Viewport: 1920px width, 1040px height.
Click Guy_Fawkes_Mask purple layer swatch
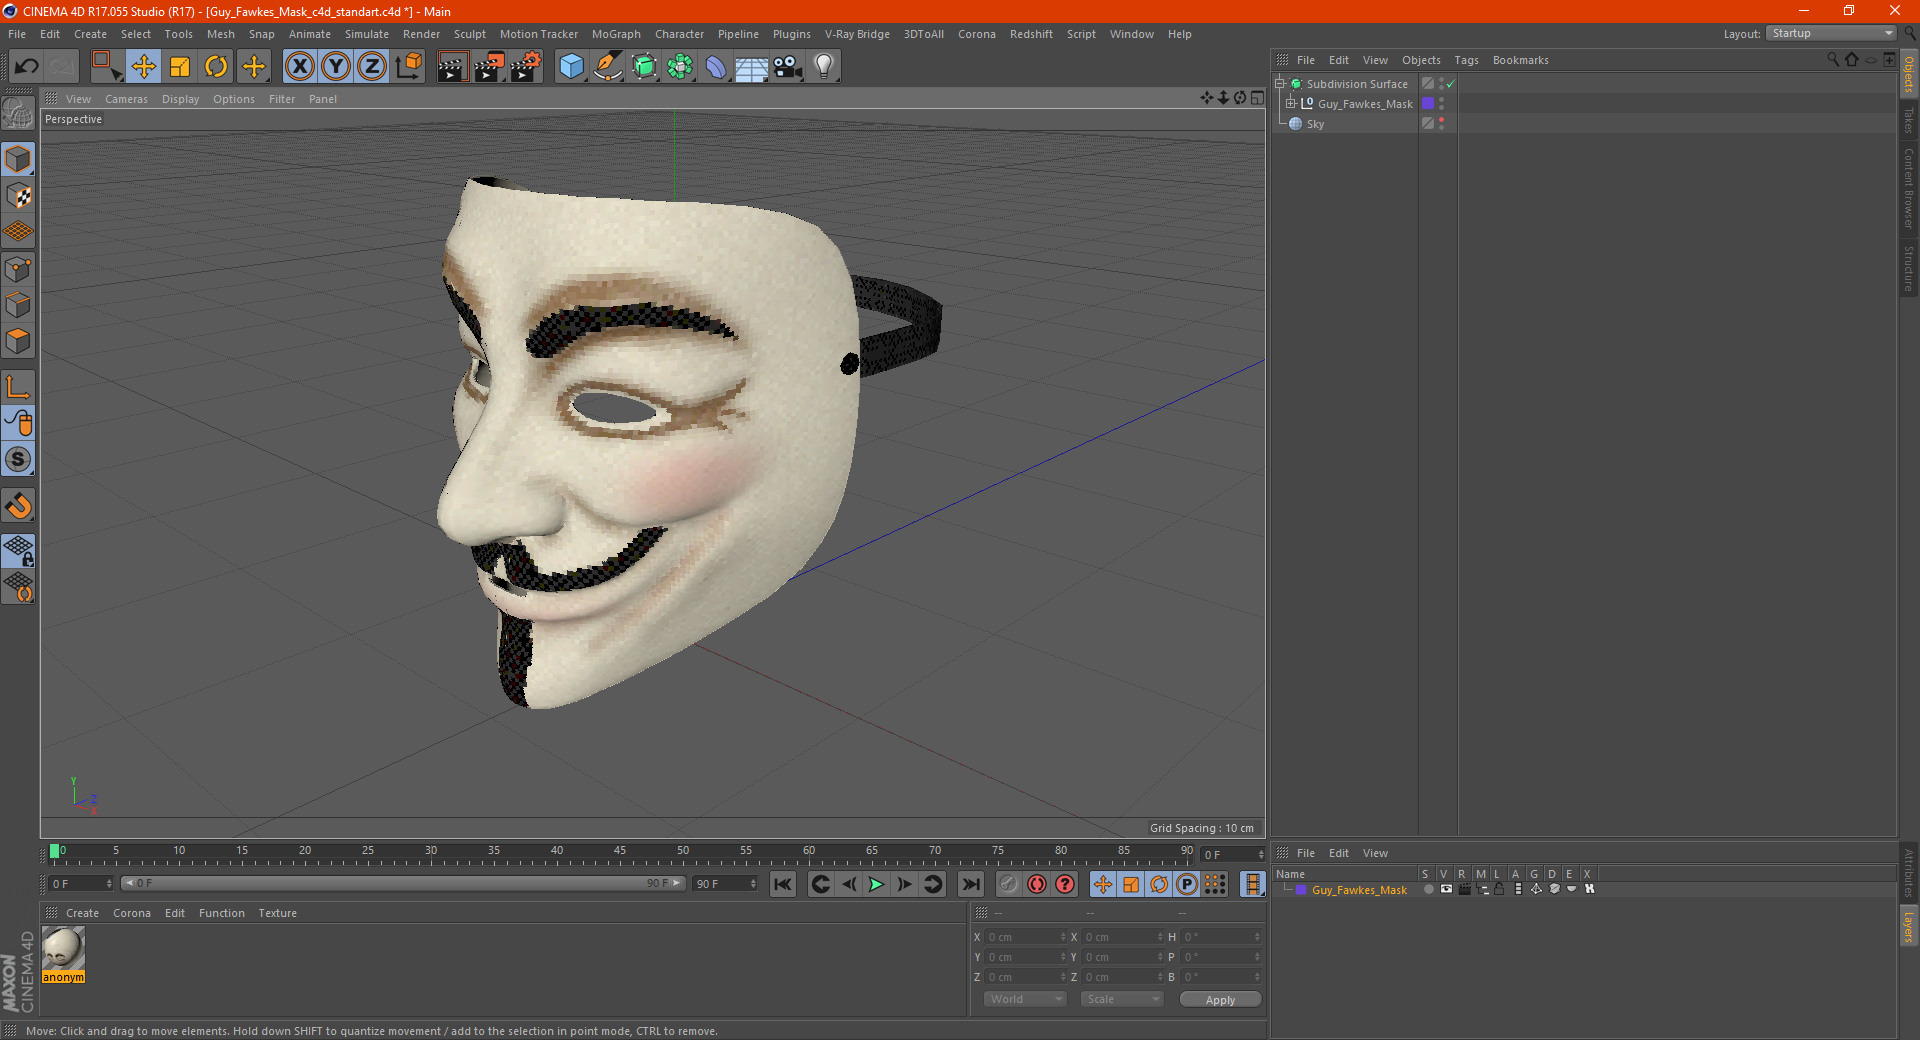pyautogui.click(x=1428, y=104)
